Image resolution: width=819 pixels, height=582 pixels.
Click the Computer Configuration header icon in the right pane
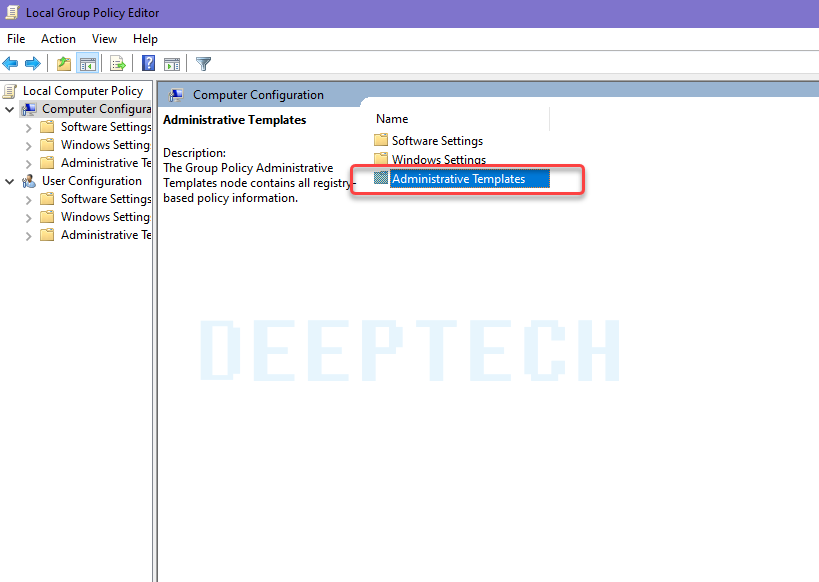pyautogui.click(x=176, y=95)
